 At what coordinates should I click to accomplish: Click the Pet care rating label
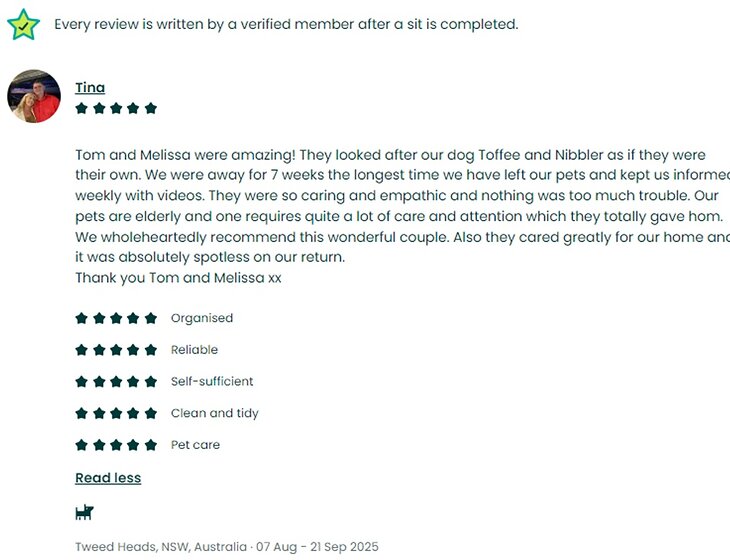pos(195,445)
